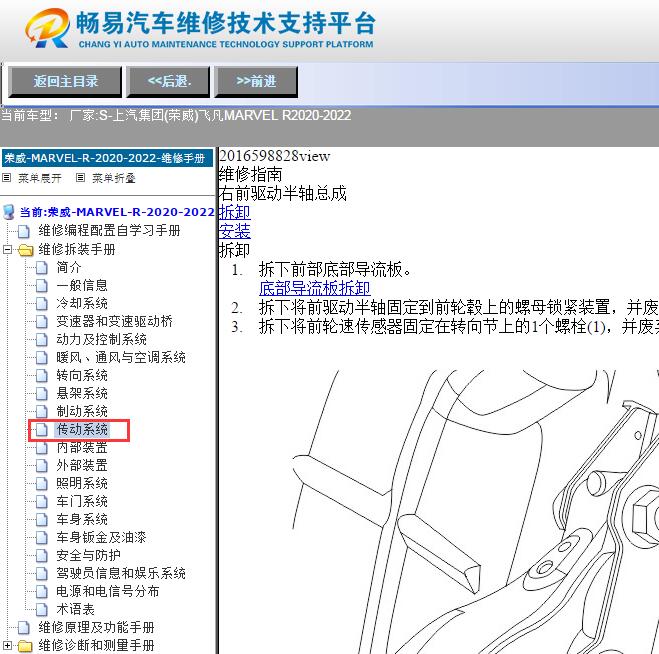
Task: Click page icon beside 传动系统
Action: [x=42, y=430]
